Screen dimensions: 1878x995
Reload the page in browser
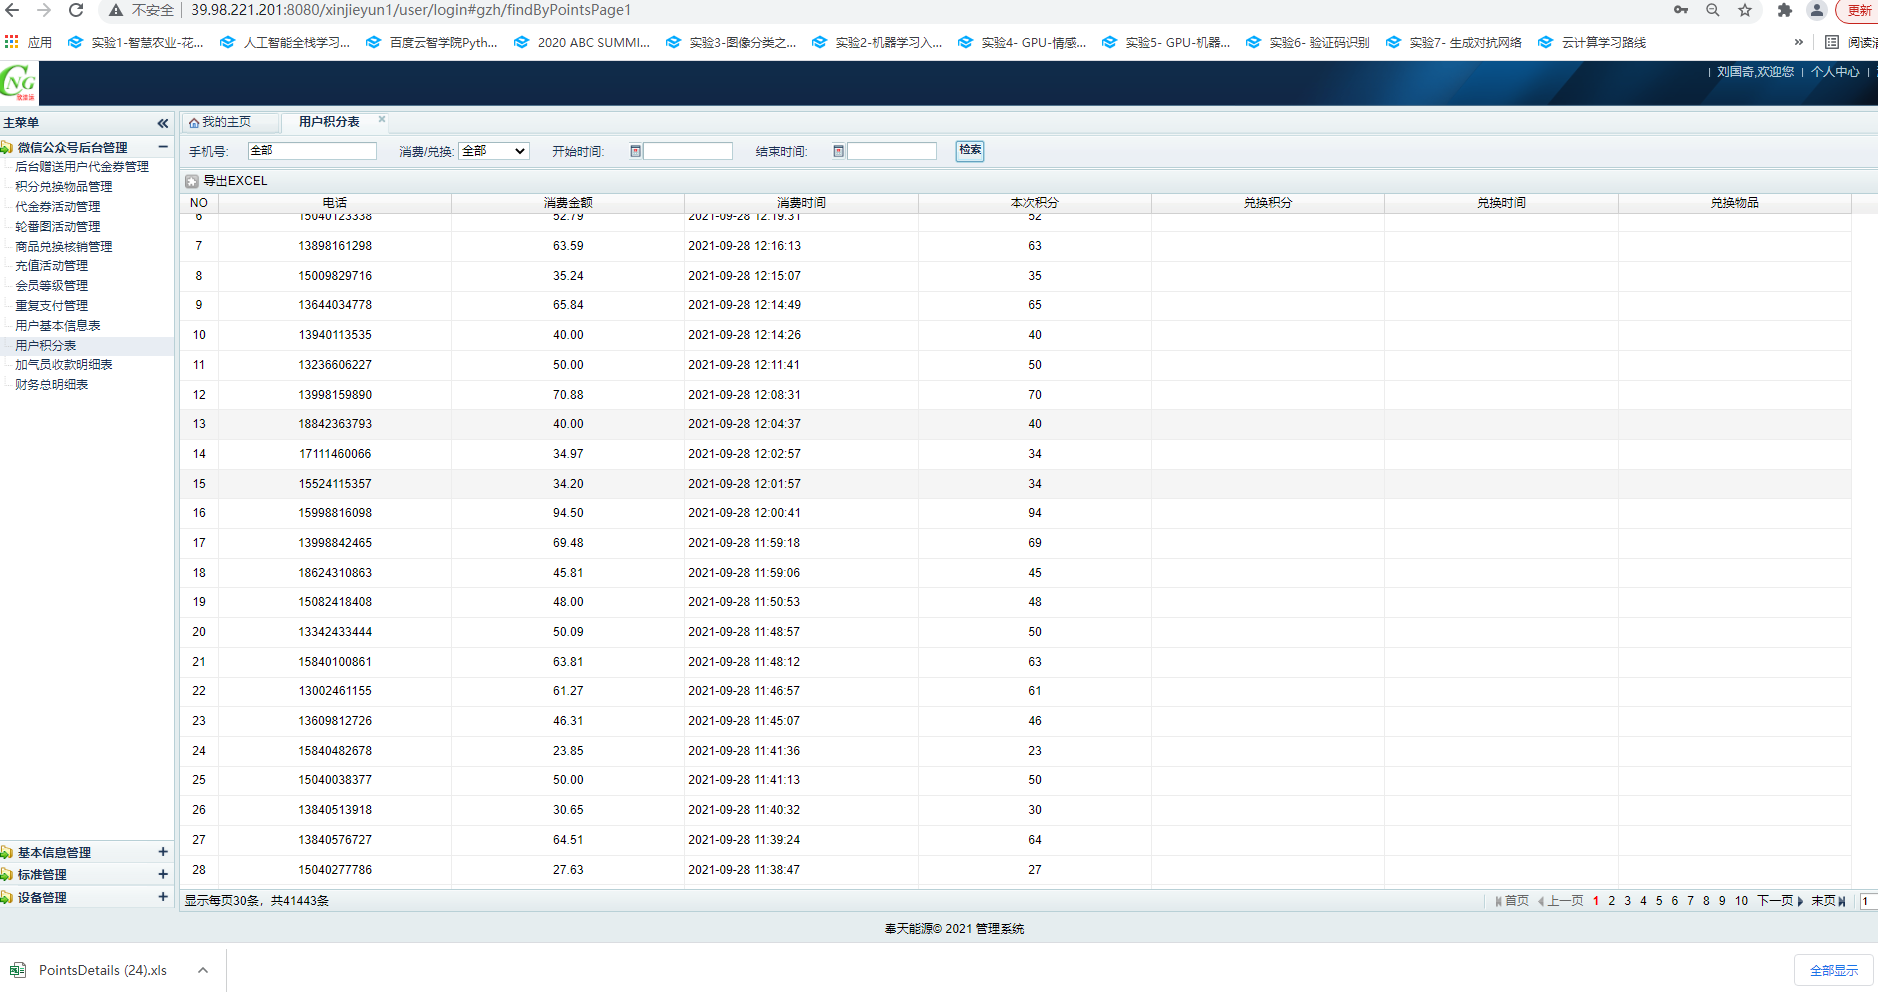click(x=76, y=10)
